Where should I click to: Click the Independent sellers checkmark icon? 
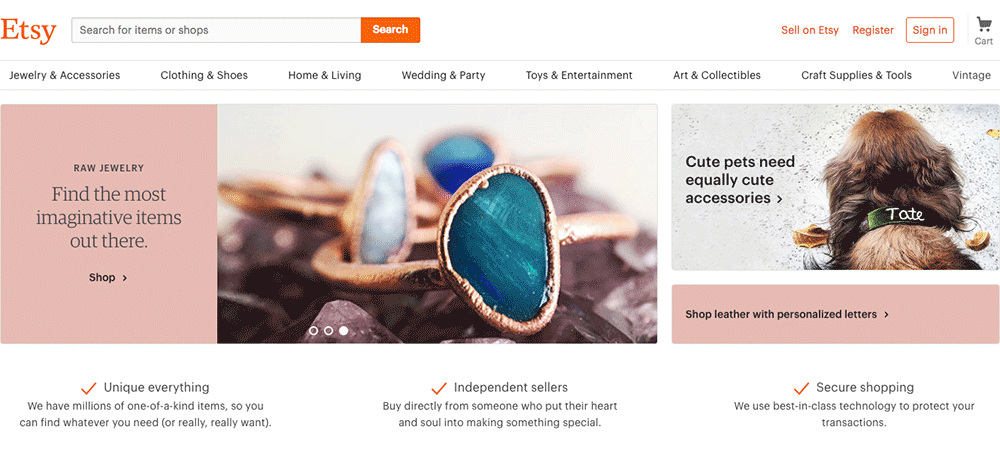(438, 388)
